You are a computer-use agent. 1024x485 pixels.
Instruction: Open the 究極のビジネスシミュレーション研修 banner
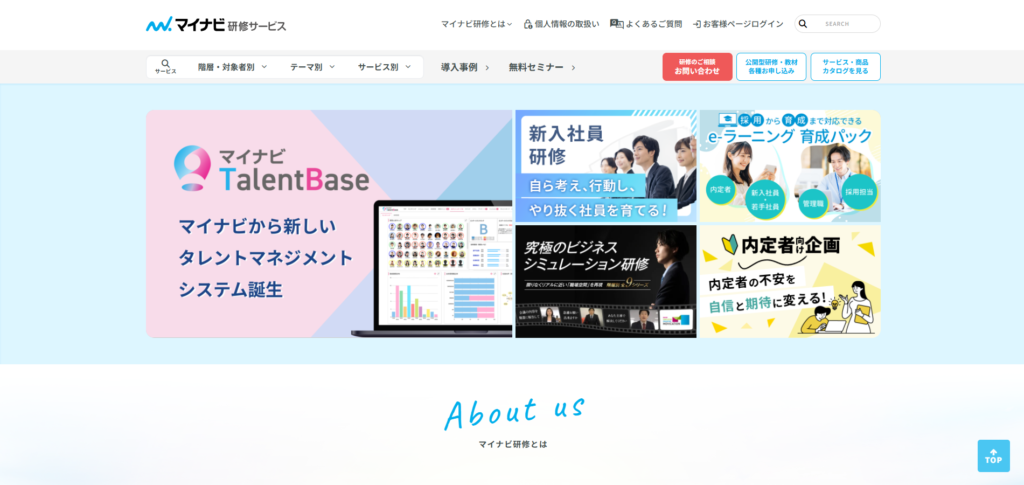[x=605, y=281]
